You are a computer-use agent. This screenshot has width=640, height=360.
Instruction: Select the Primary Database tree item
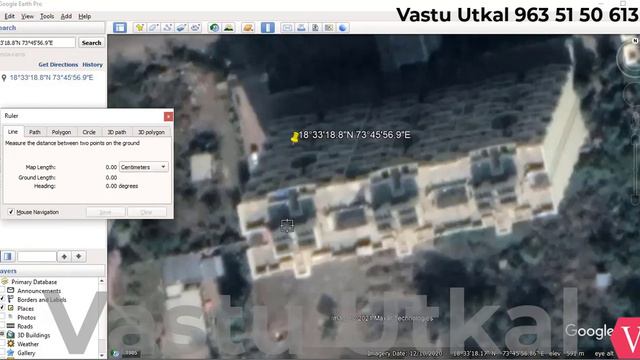coord(34,282)
